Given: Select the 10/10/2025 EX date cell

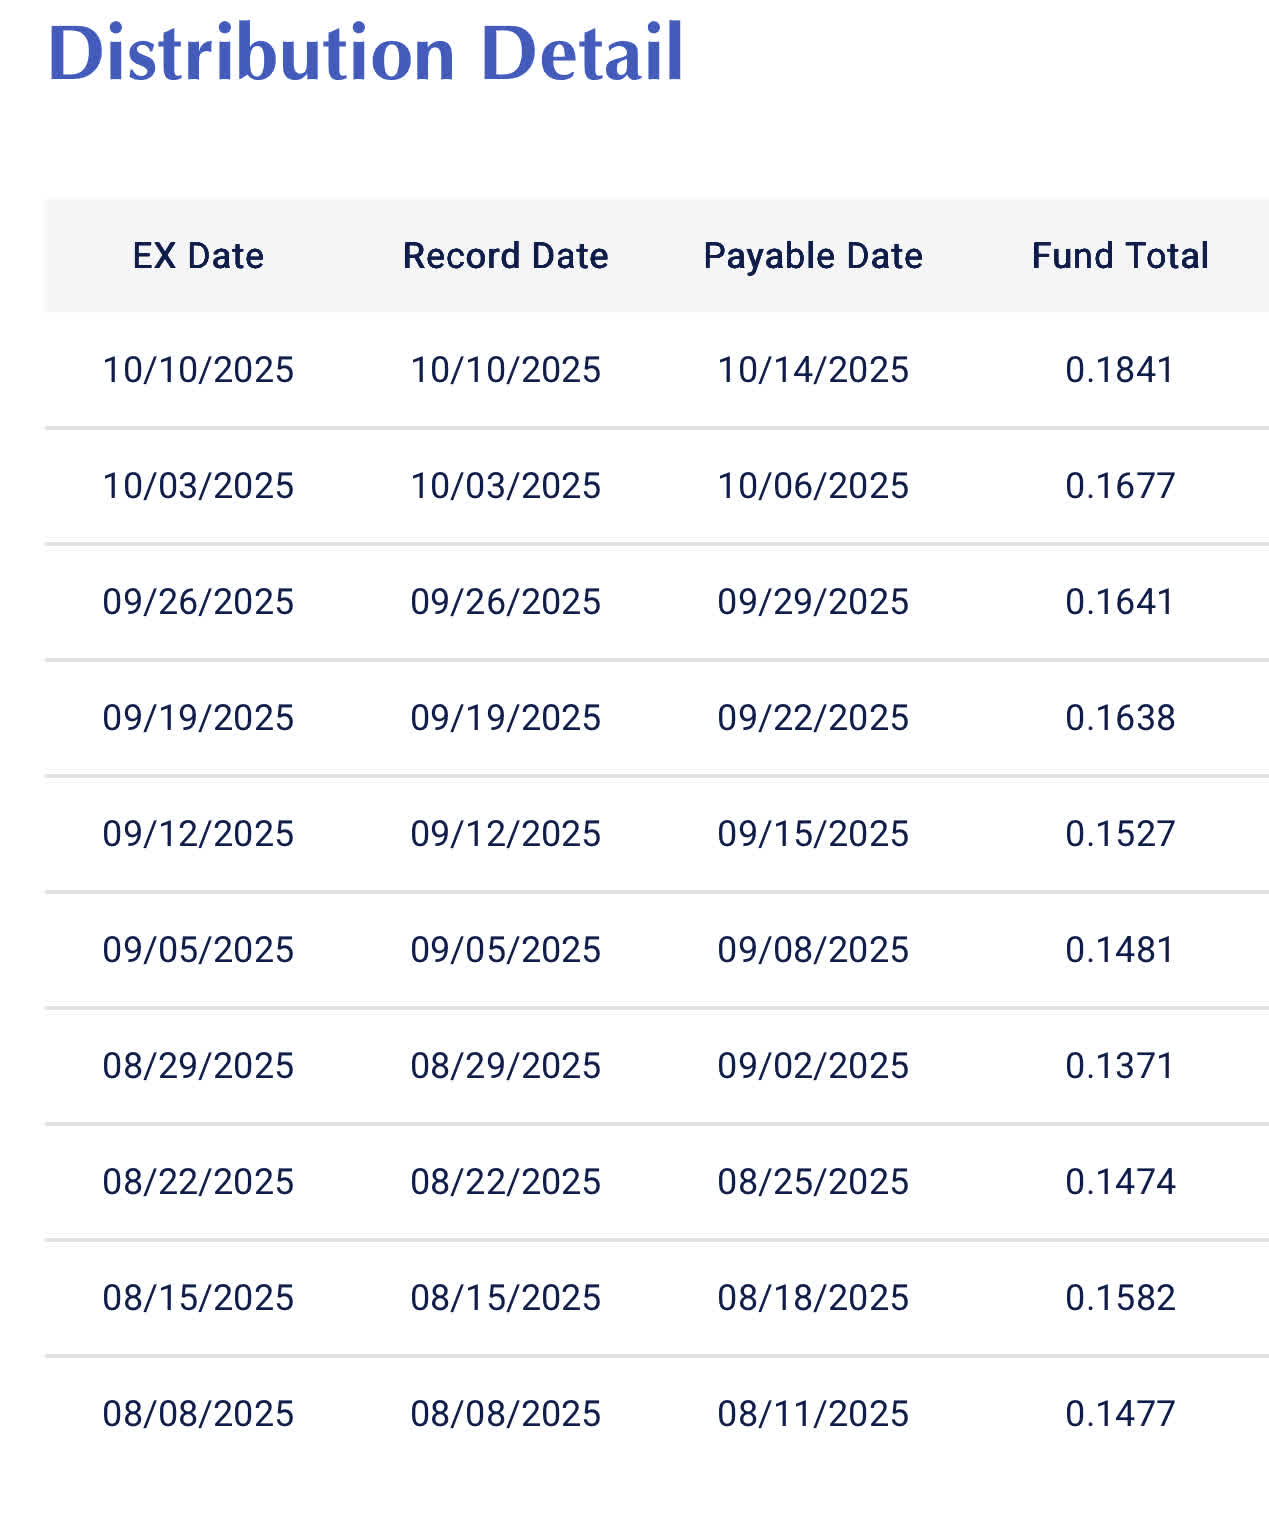Looking at the screenshot, I should coord(198,370).
